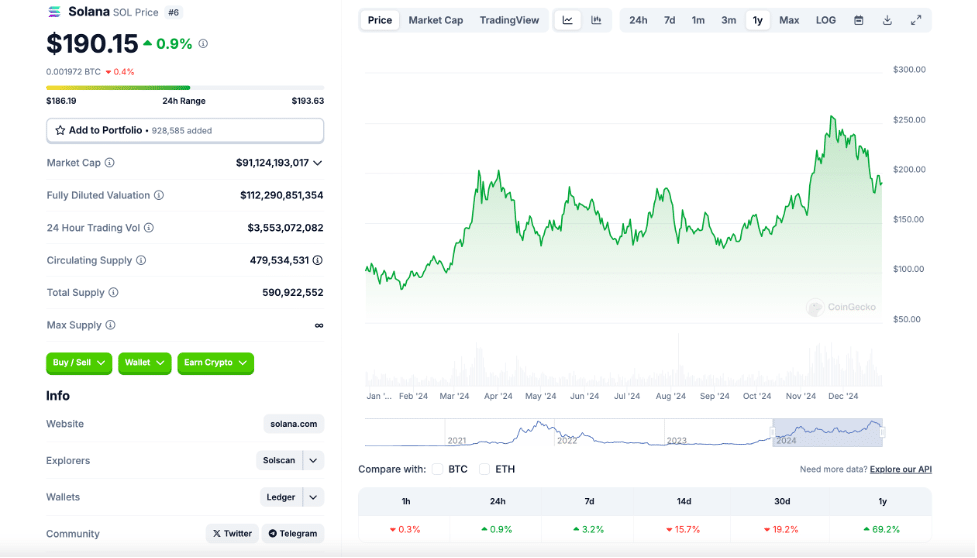The width and height of the screenshot is (977, 558).
Task: Select the Price chart tab
Action: click(x=379, y=20)
